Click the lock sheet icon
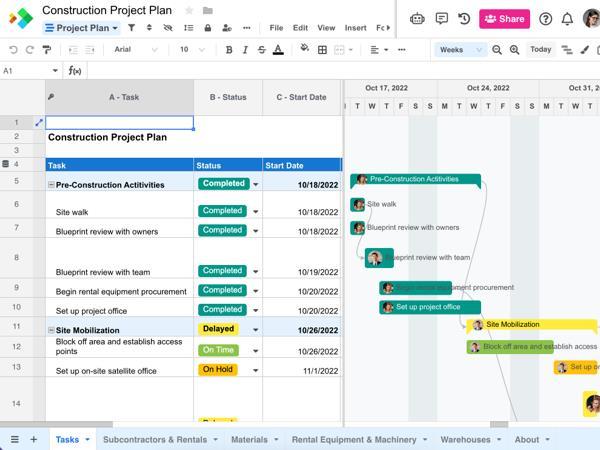This screenshot has width=600, height=450. (208, 28)
